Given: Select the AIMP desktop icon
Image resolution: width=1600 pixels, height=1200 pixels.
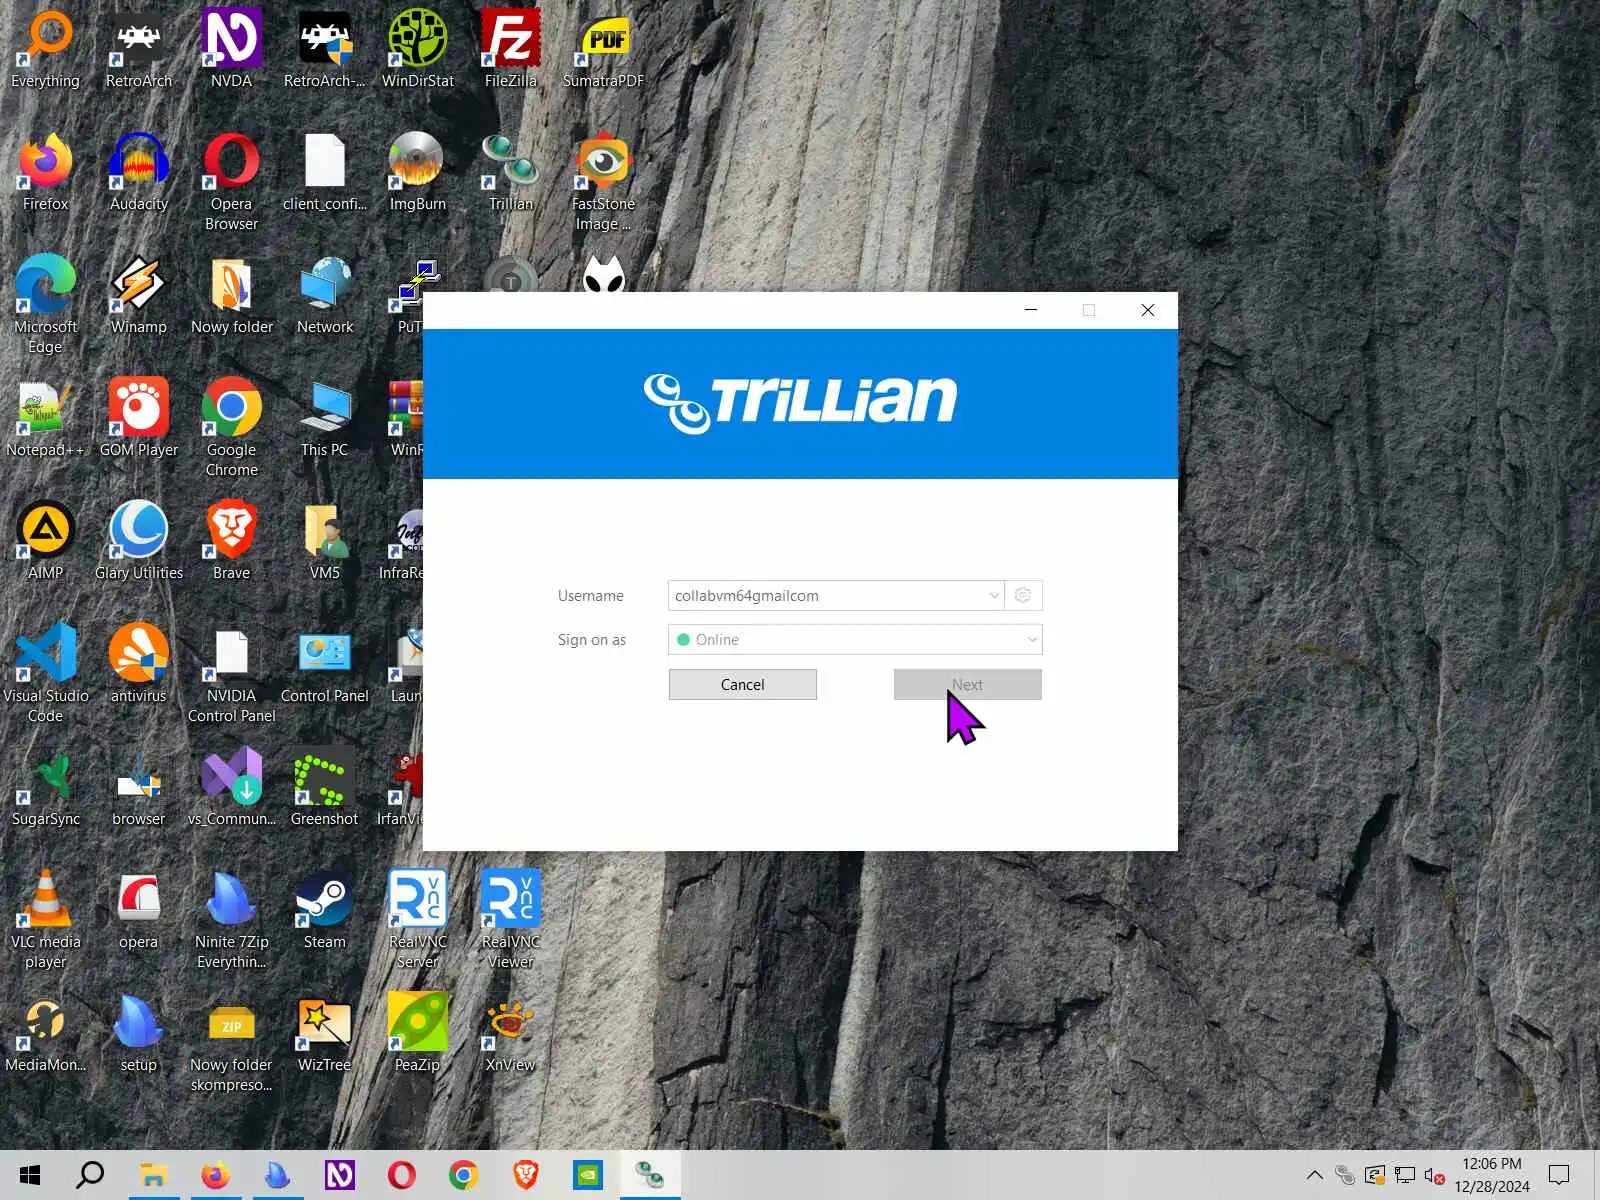Looking at the screenshot, I should point(46,541).
